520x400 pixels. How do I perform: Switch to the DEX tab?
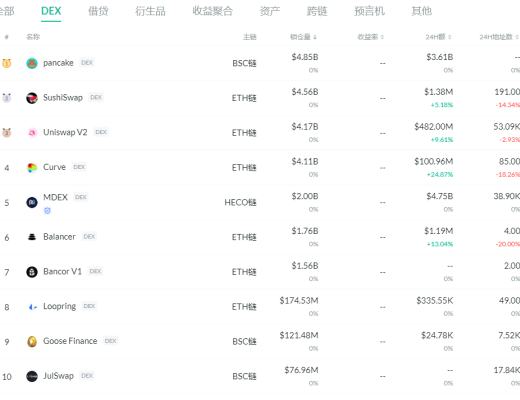point(51,11)
